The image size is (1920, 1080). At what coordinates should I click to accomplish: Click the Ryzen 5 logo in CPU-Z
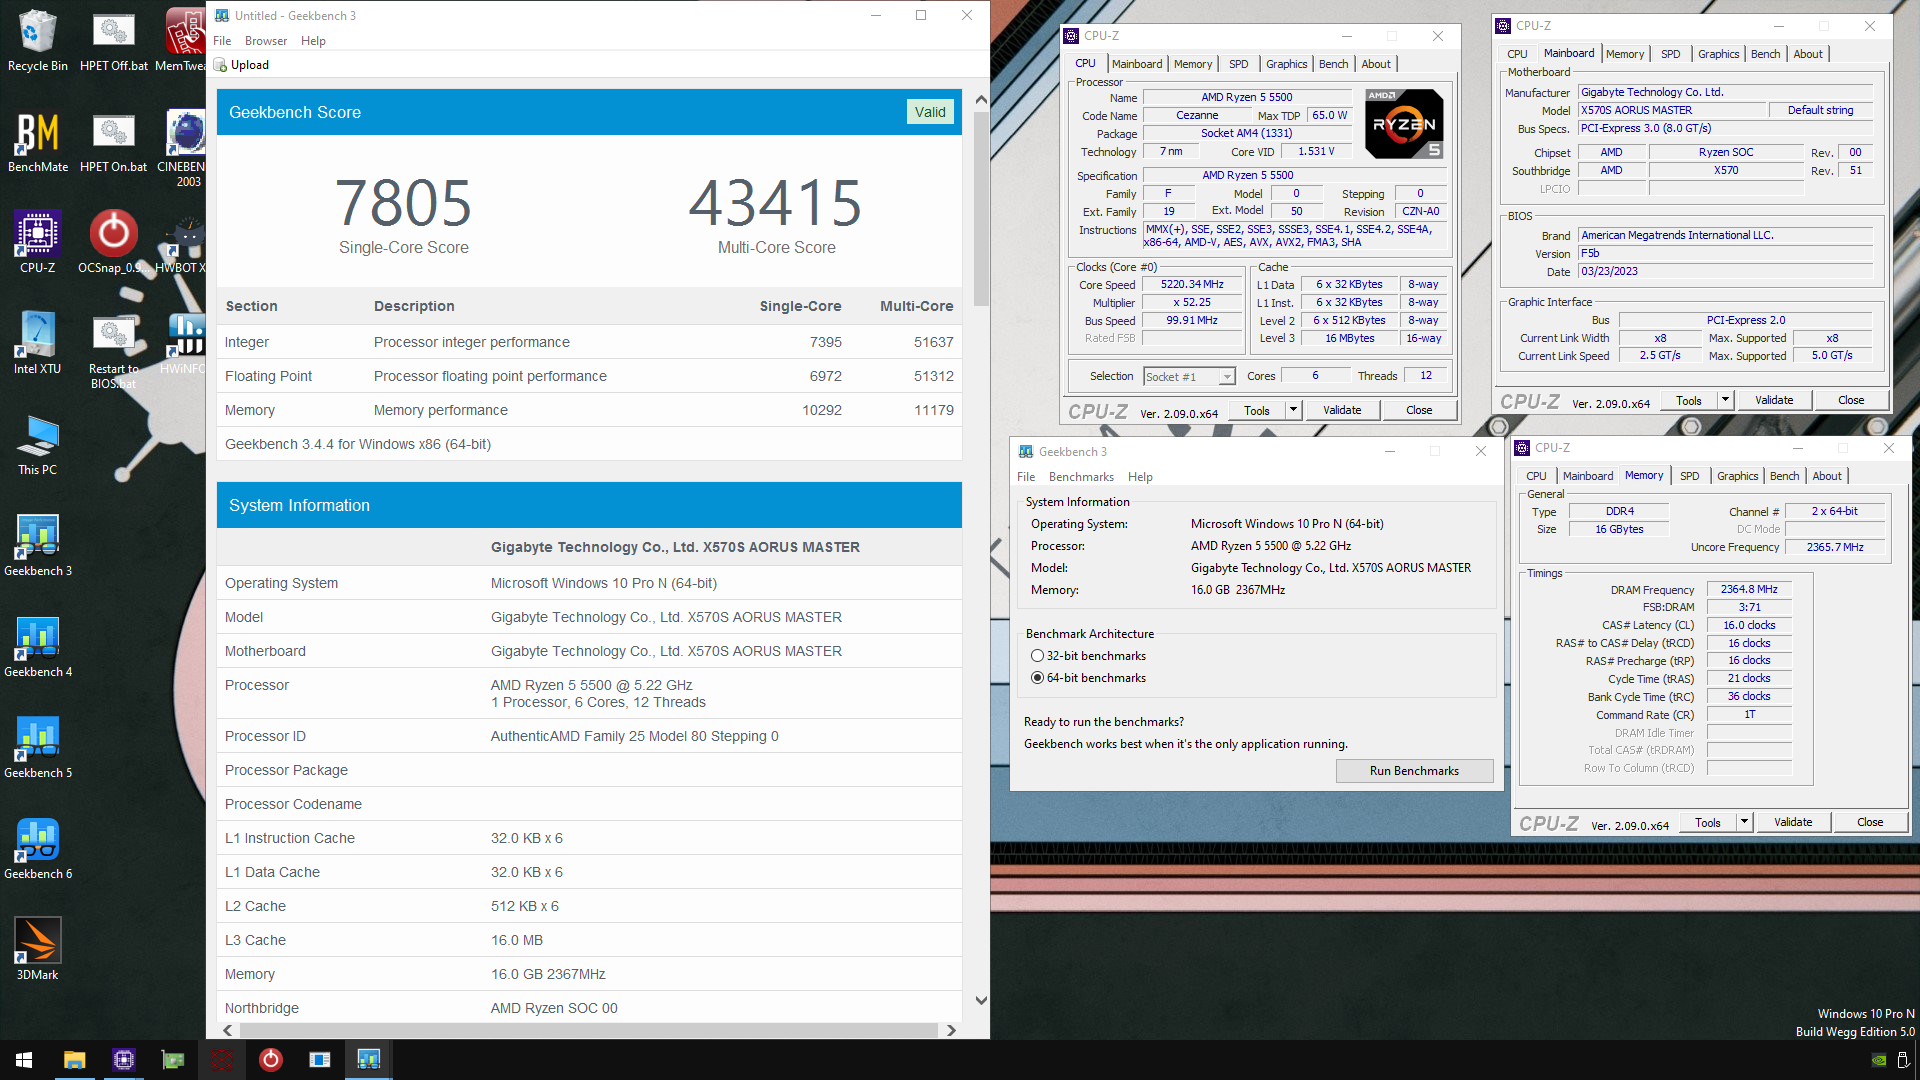[1404, 124]
